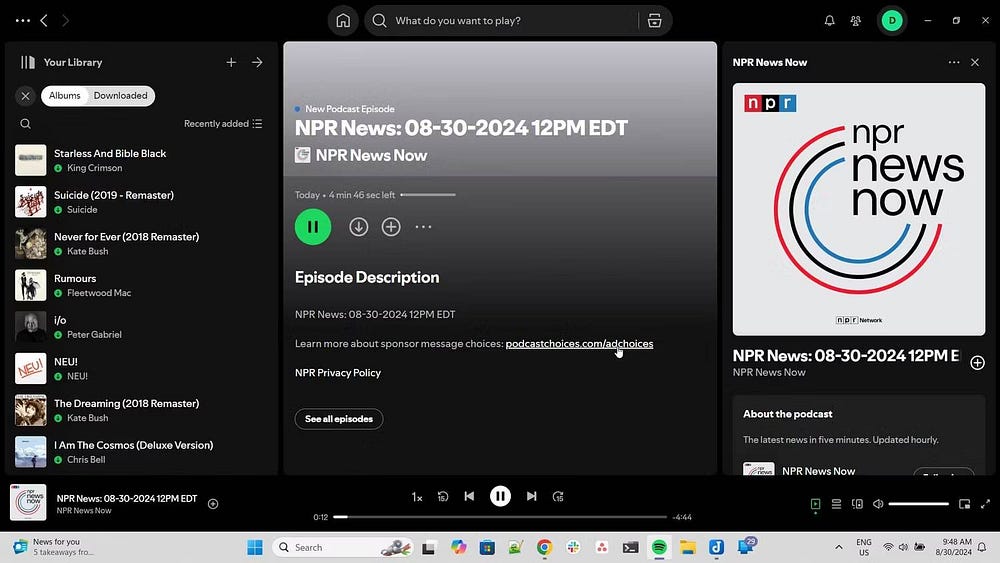
Task: Select the Downloaded filter chip
Action: click(x=120, y=96)
